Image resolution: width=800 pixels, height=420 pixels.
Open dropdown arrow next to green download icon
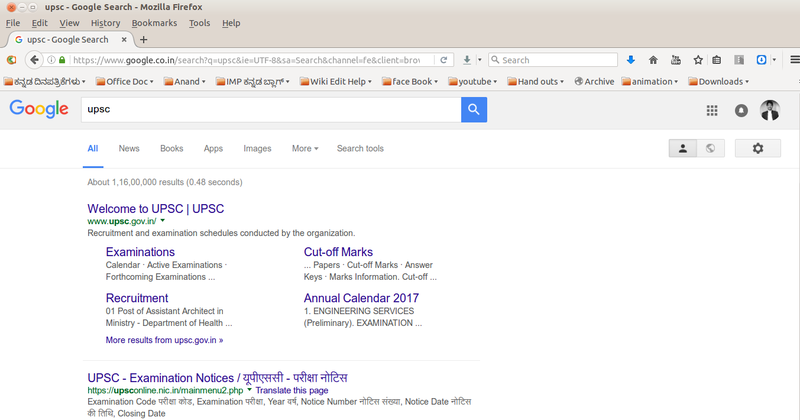point(479,60)
